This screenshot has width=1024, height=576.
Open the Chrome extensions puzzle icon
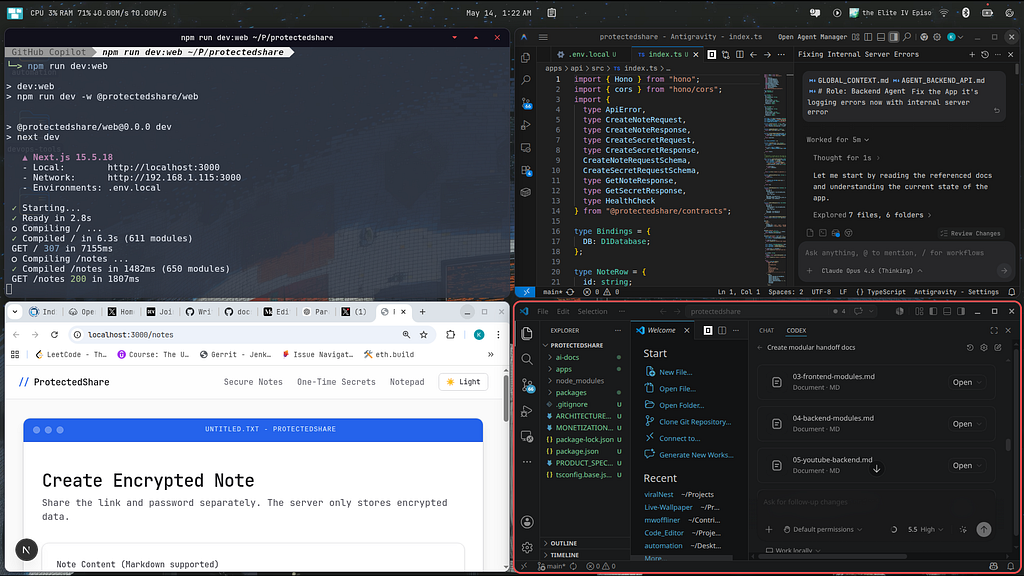point(451,334)
